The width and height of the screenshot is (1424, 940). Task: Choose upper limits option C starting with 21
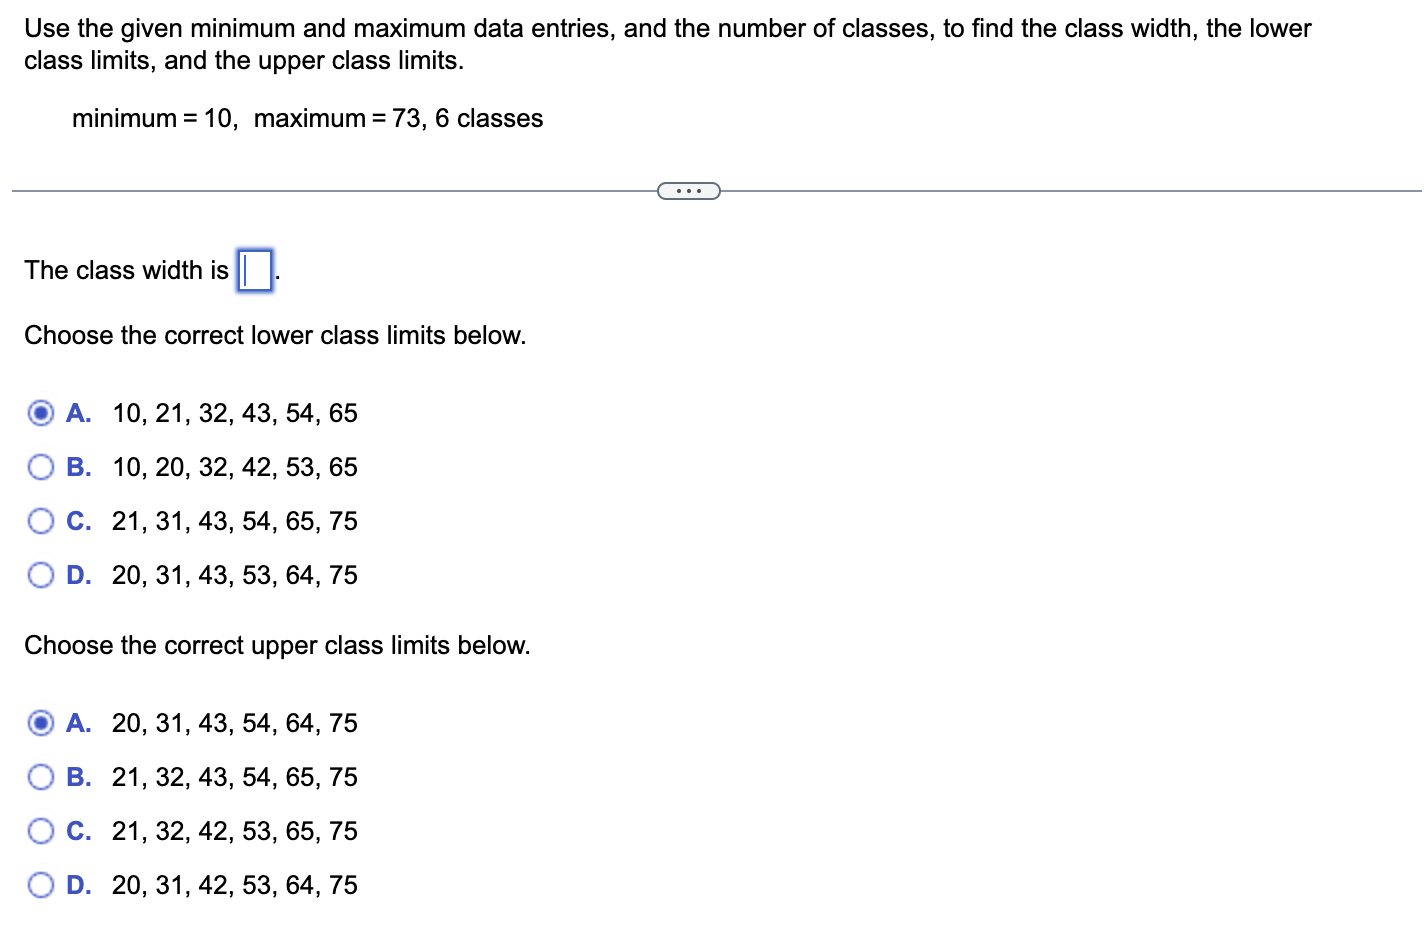click(x=41, y=831)
